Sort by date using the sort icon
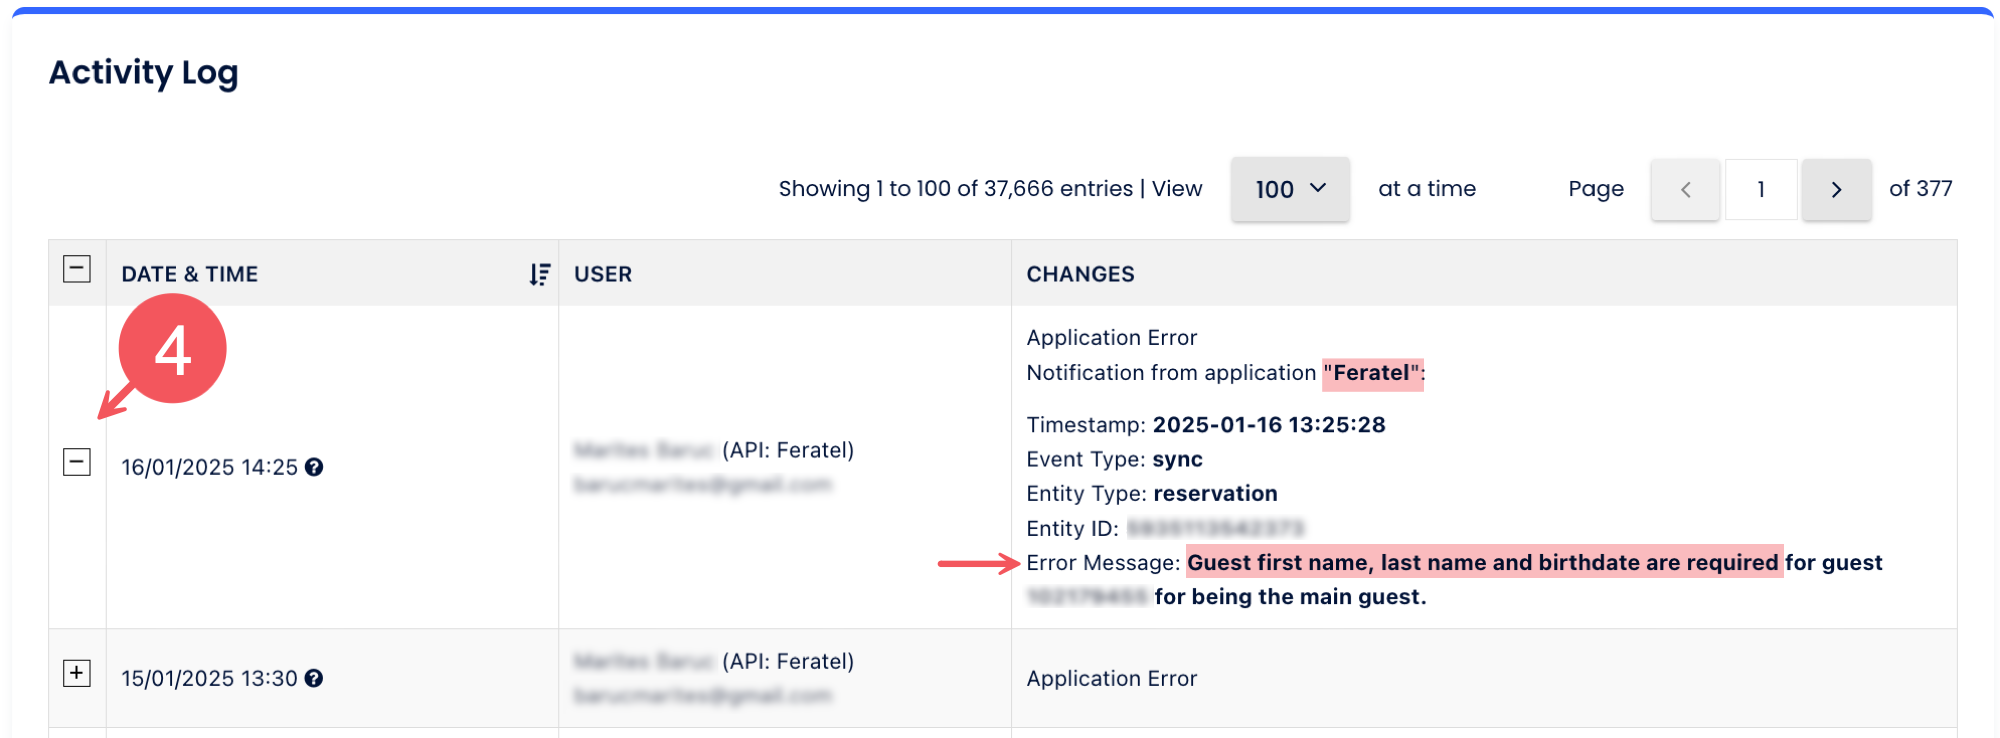This screenshot has height=738, width=2000. point(540,274)
